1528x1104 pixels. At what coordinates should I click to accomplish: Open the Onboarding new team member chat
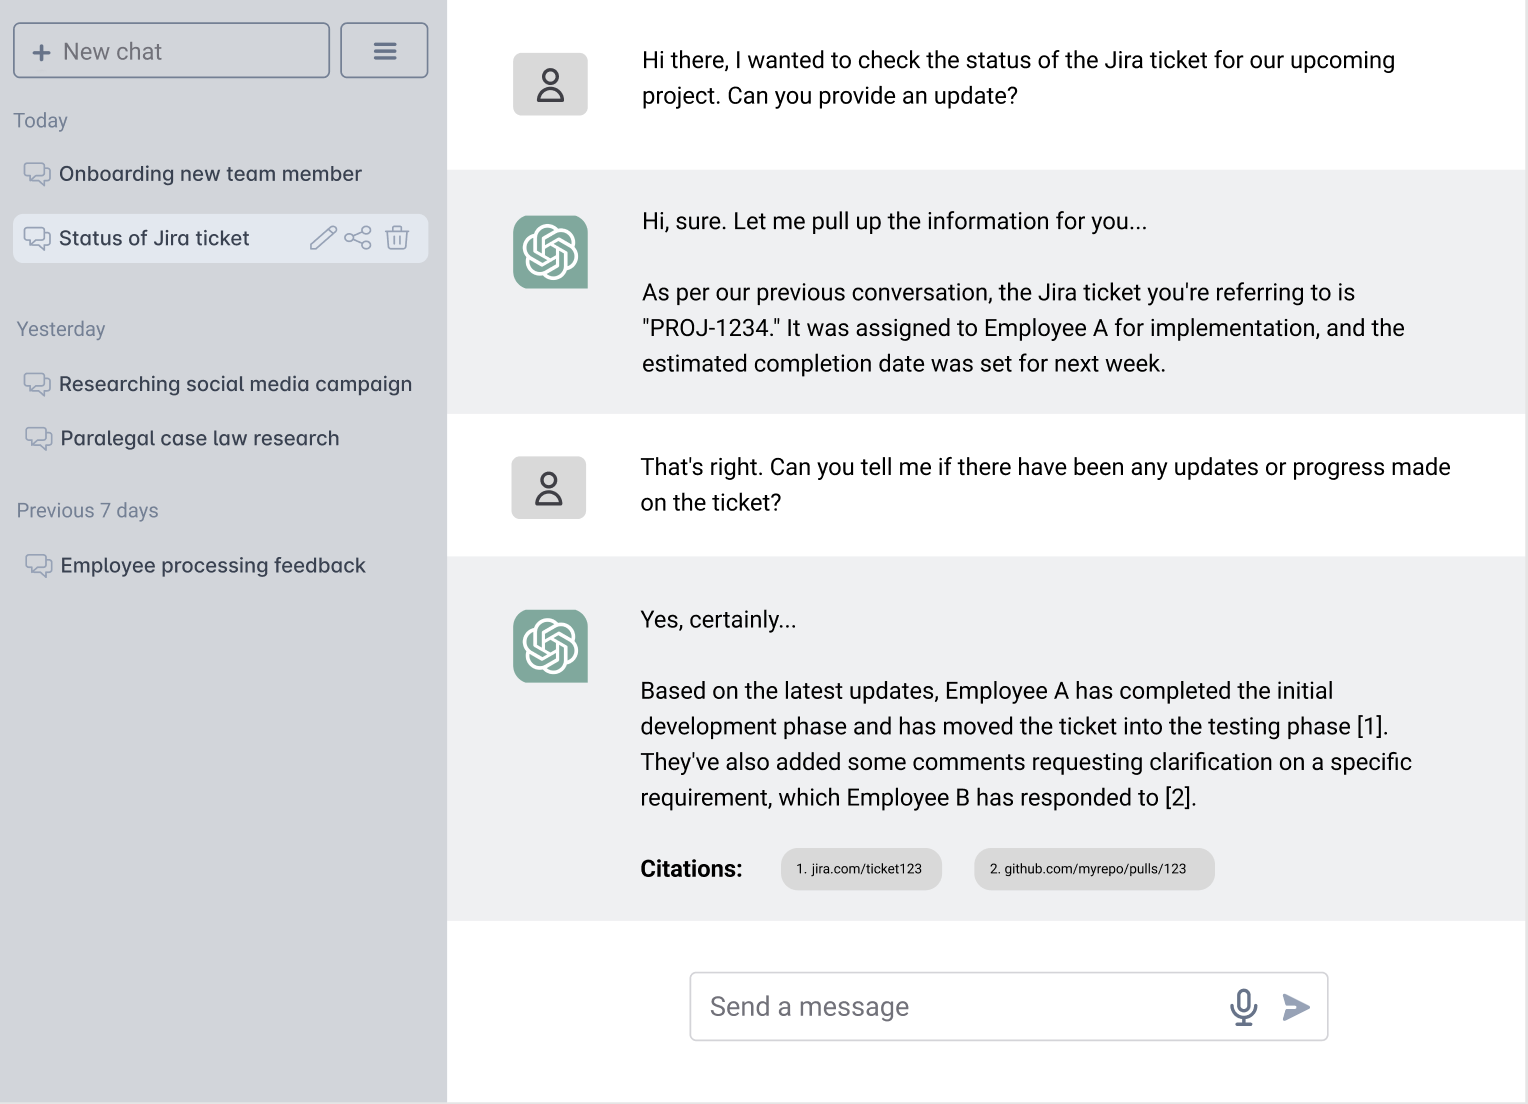pos(210,174)
